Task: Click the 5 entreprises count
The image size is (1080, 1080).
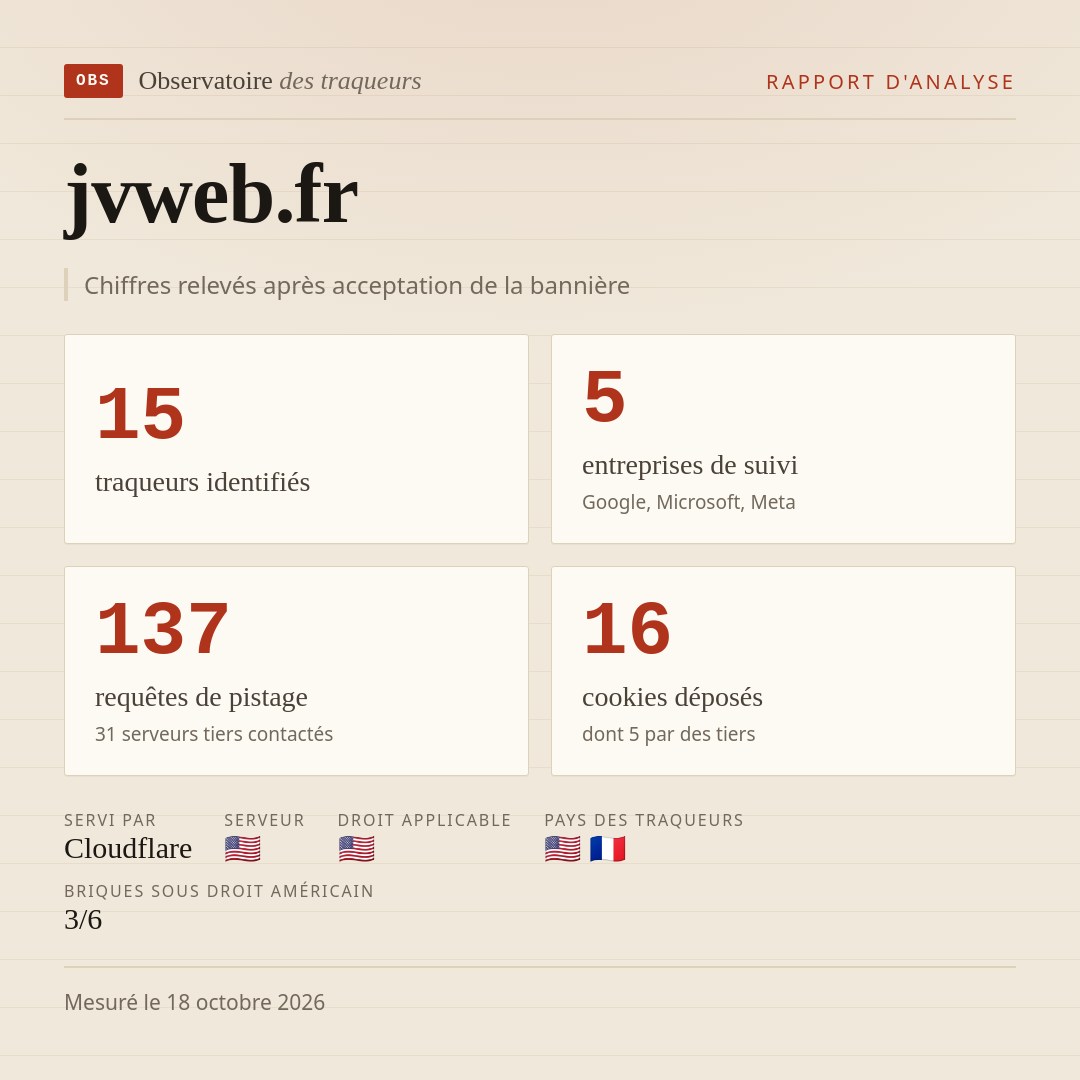Action: [x=604, y=397]
